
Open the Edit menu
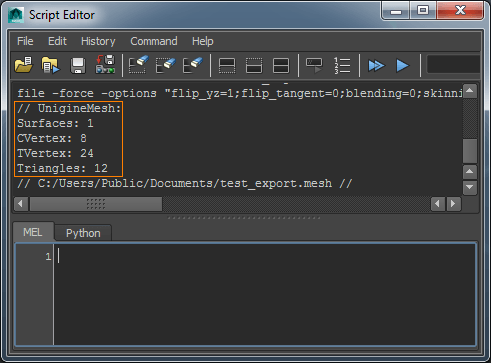click(57, 41)
